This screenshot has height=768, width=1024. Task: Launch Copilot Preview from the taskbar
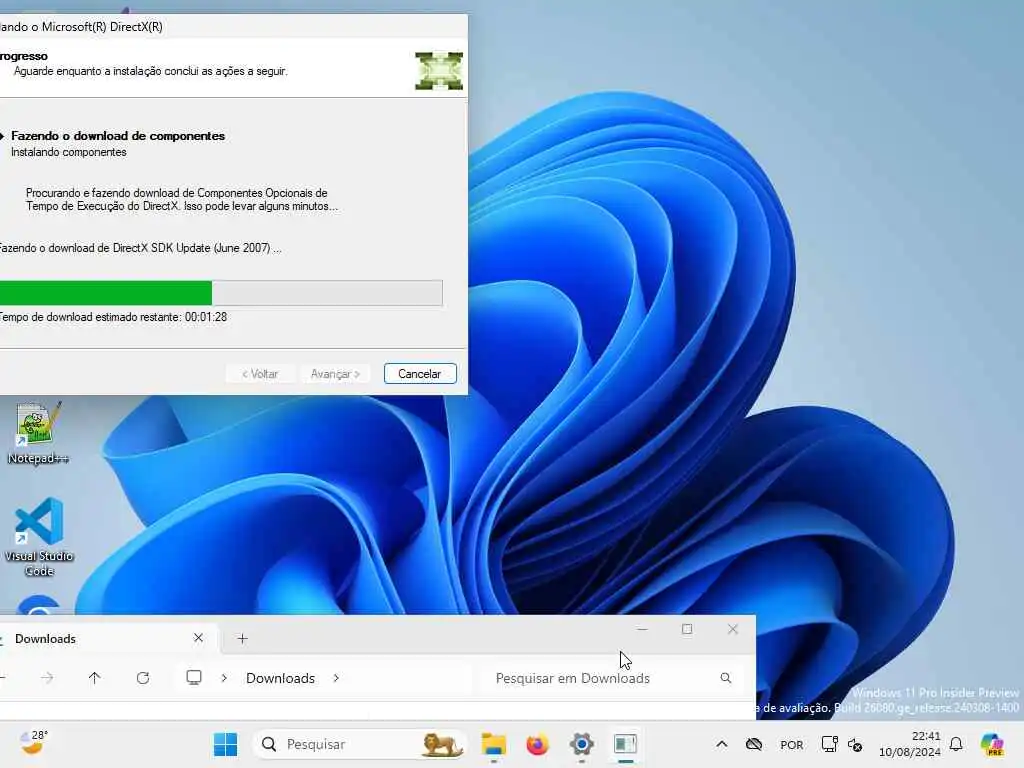point(992,744)
